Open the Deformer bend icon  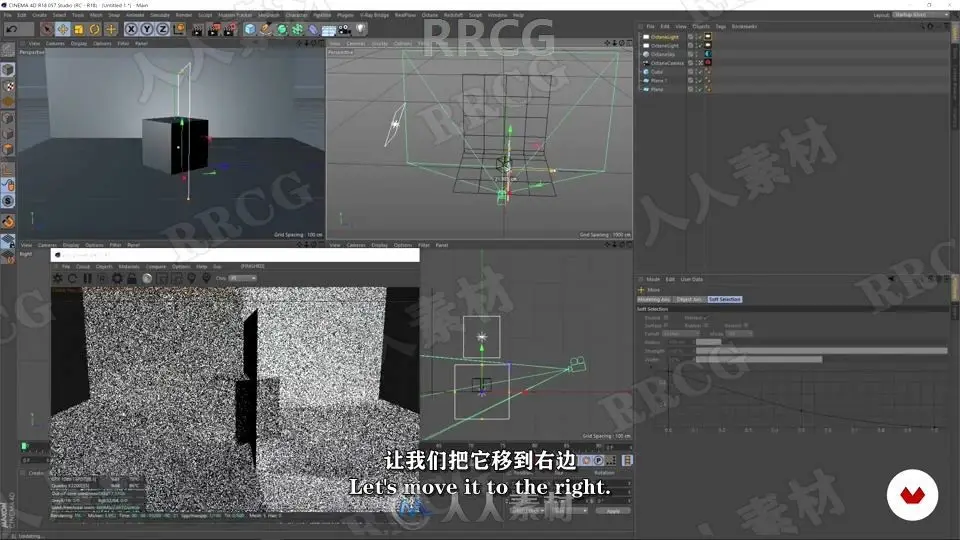[x=313, y=29]
